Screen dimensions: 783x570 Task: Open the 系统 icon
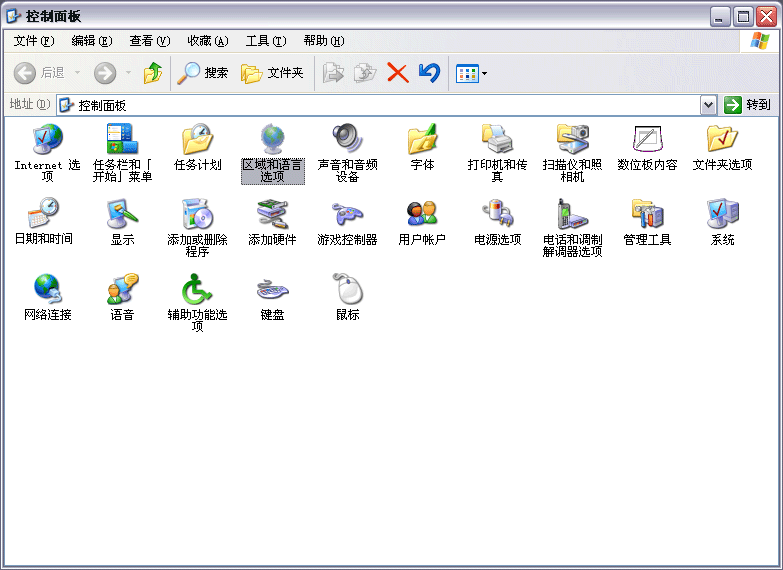click(x=722, y=214)
